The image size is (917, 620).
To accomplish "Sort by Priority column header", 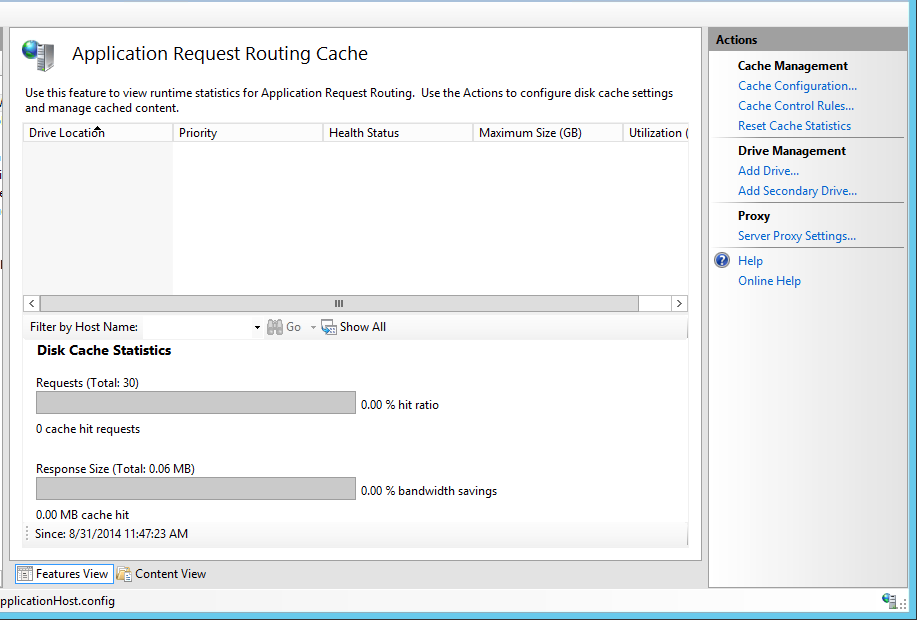I will (x=248, y=133).
